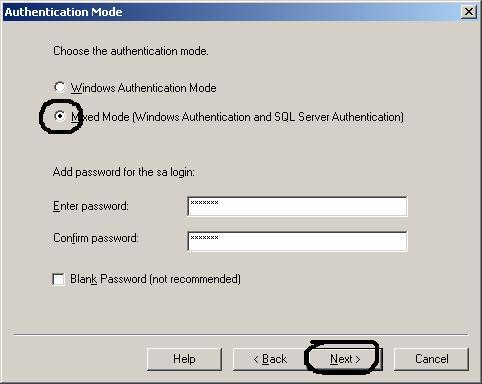Click the 'Add password for the sa login:' text

pyautogui.click(x=124, y=172)
